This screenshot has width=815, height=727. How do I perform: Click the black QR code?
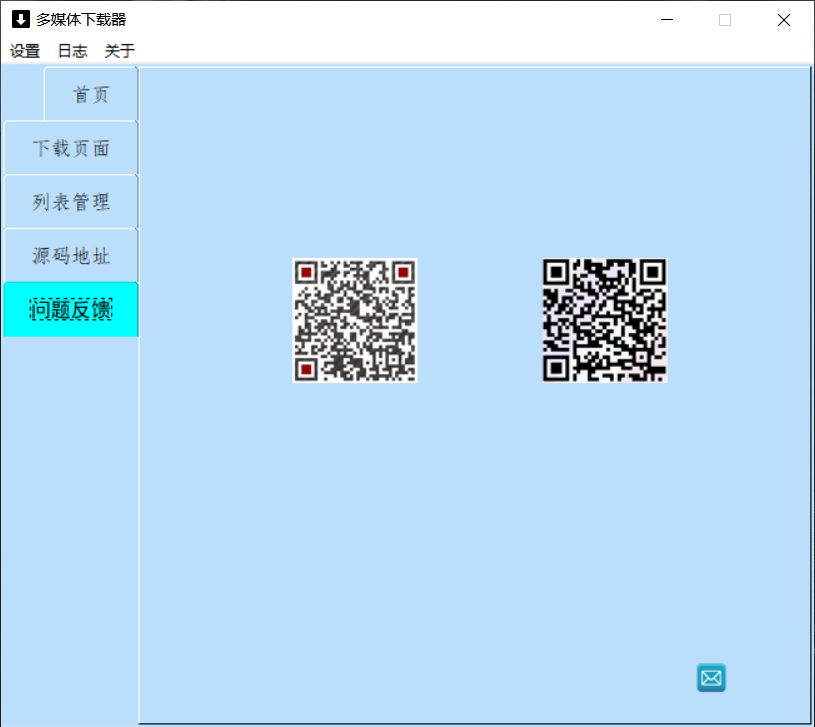(605, 321)
